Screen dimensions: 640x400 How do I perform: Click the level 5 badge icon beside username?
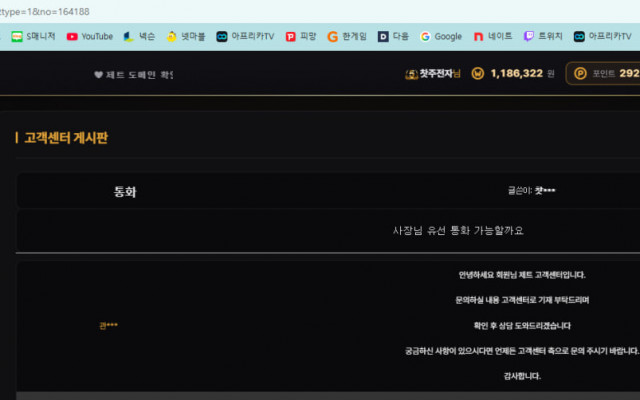(411, 74)
